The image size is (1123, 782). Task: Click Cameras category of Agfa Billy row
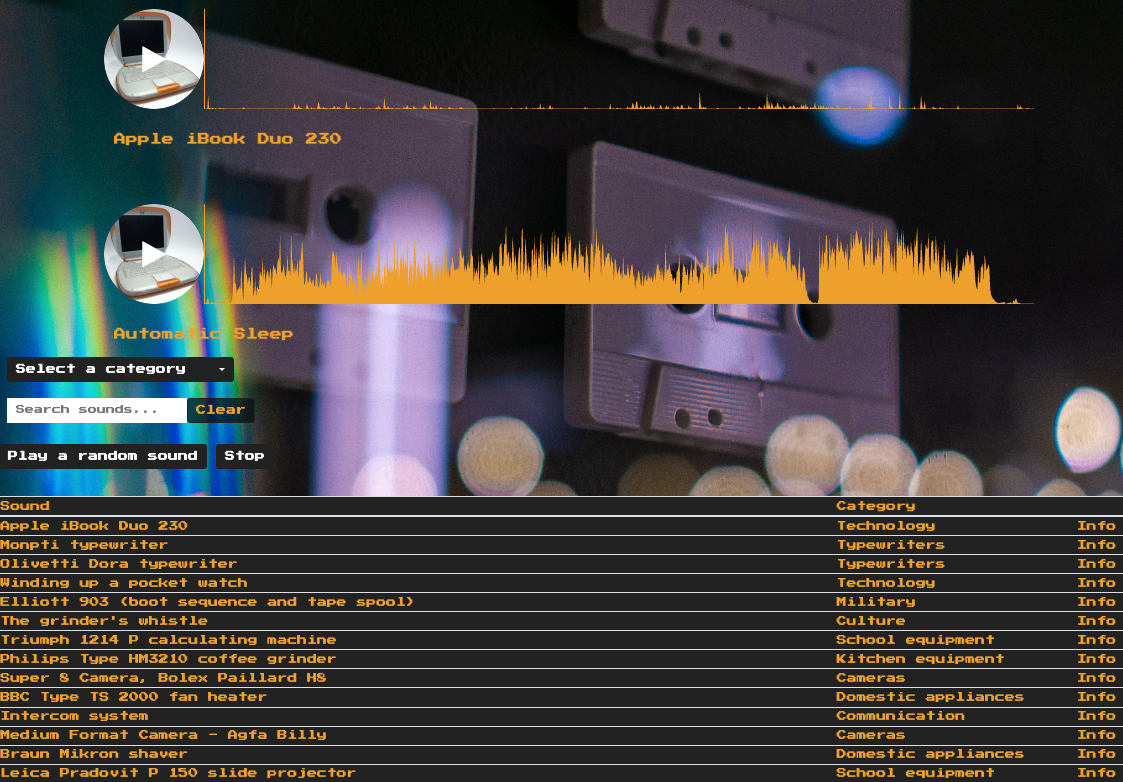[x=870, y=735]
